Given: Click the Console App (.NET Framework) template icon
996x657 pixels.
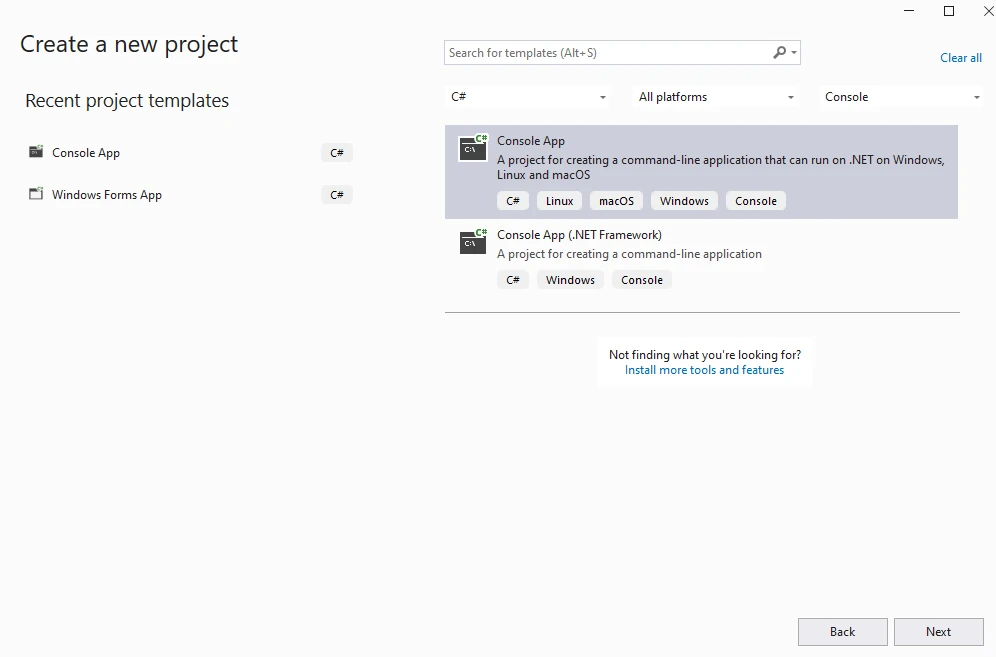Looking at the screenshot, I should click(473, 242).
